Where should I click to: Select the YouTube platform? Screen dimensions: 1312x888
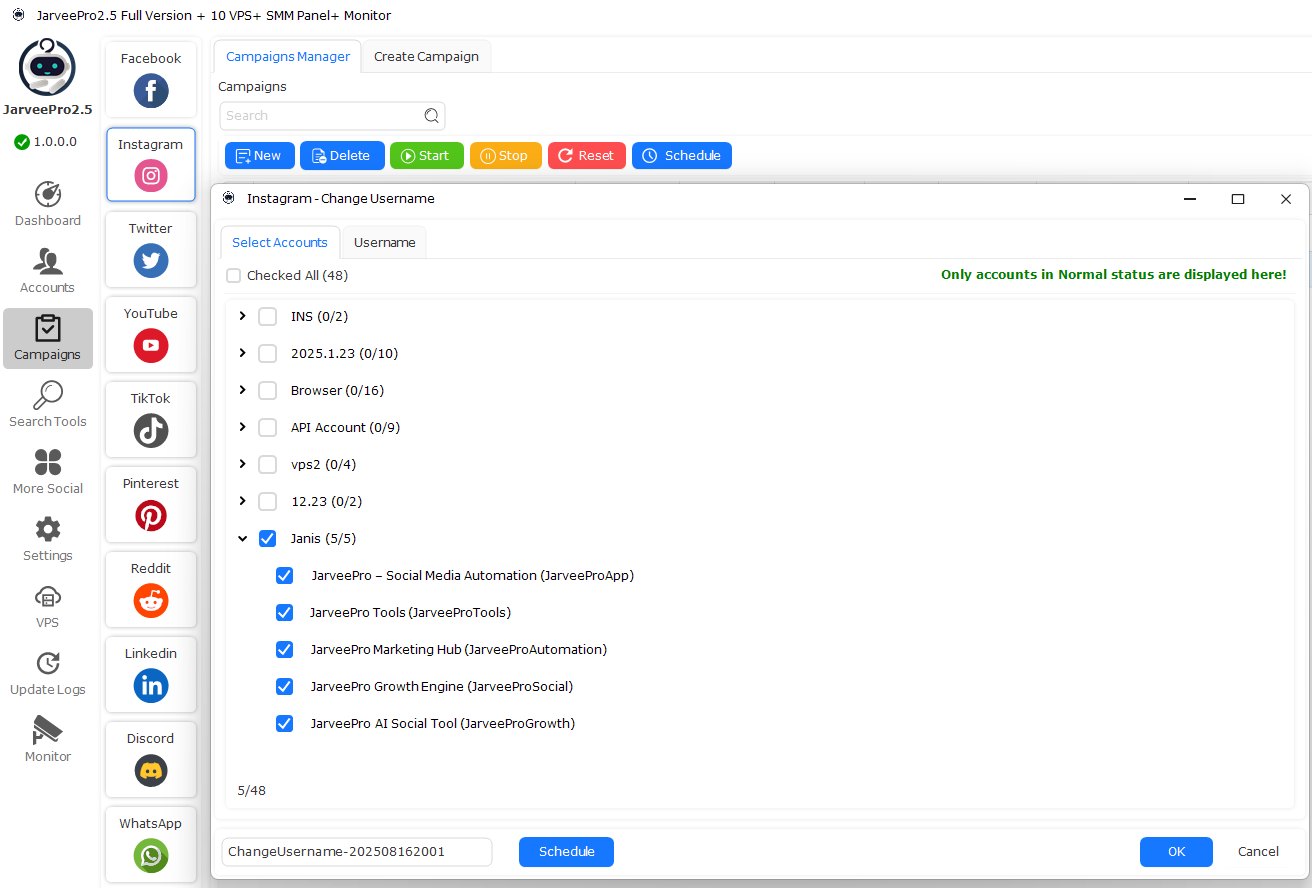(x=151, y=335)
